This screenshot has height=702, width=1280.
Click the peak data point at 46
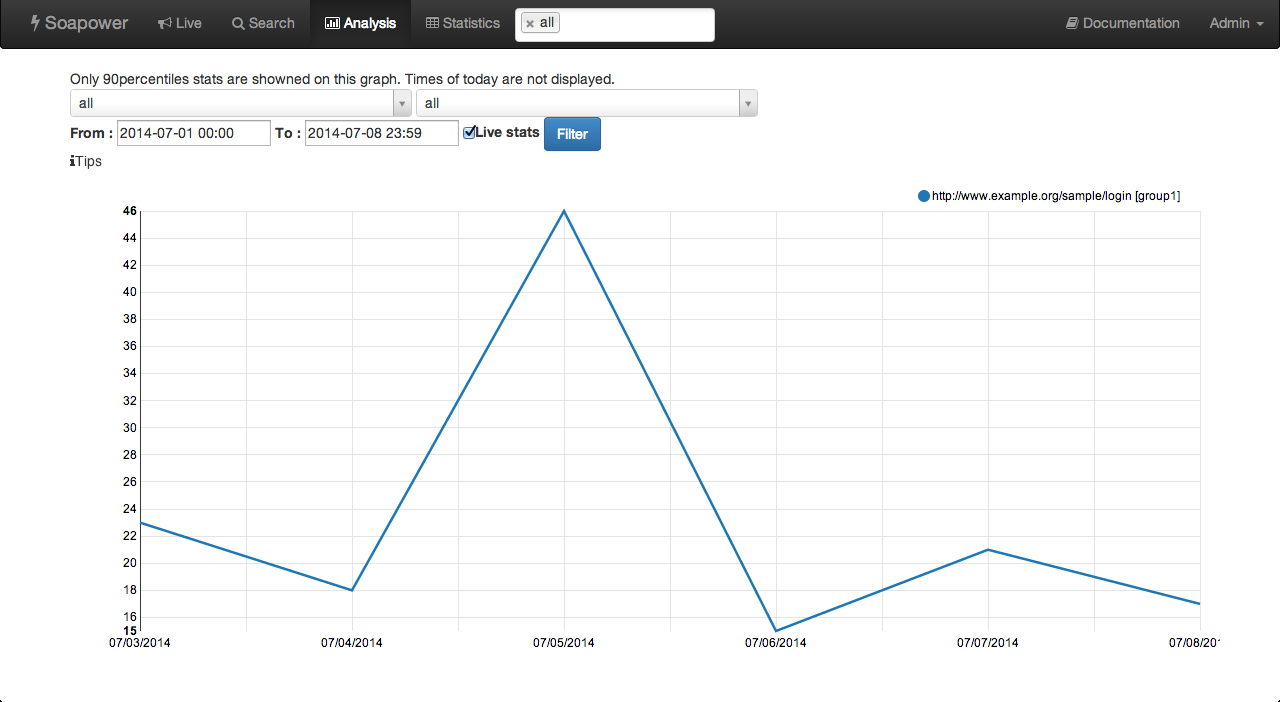click(x=564, y=211)
